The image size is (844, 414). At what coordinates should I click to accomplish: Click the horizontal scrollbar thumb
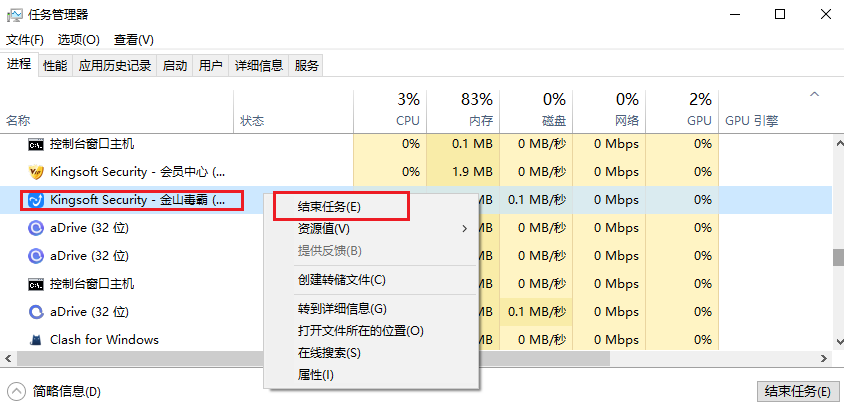[x=313, y=358]
